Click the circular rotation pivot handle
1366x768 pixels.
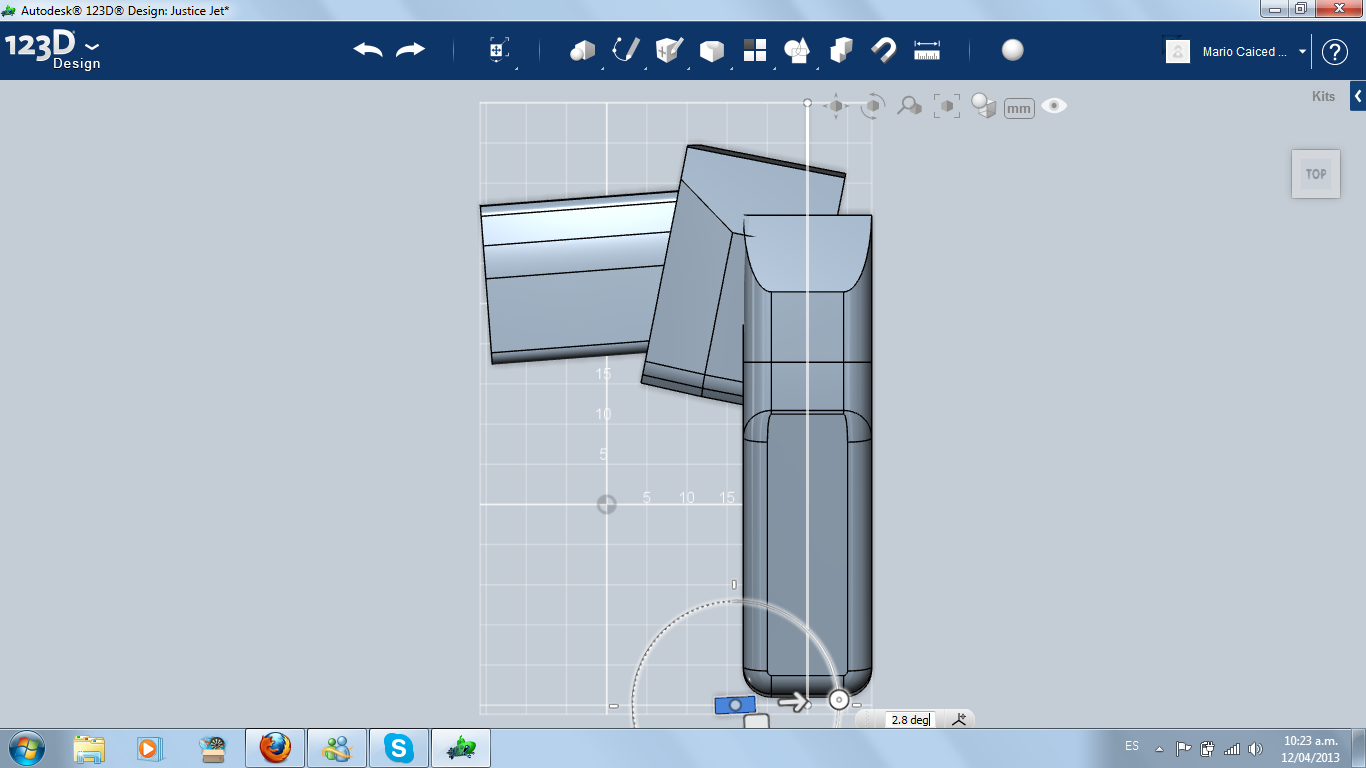(x=840, y=700)
